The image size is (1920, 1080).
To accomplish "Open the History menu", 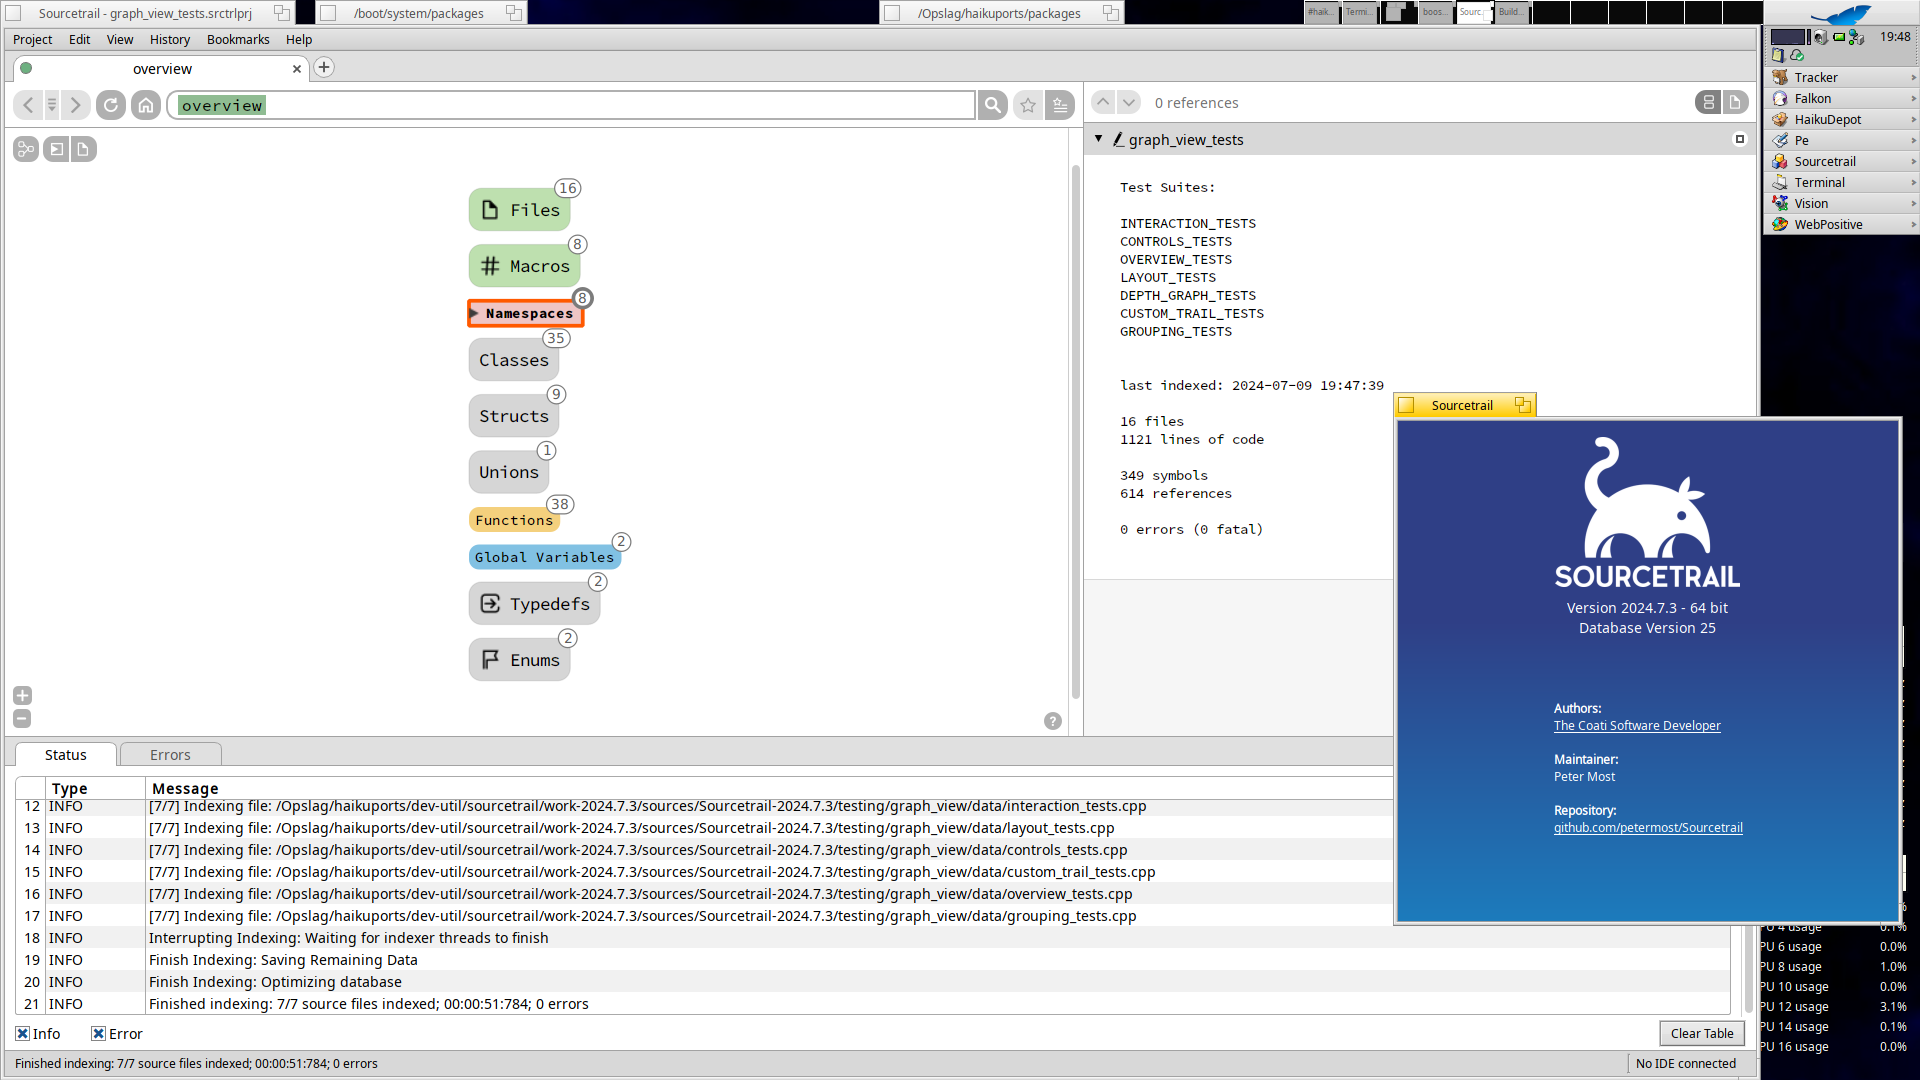I will pyautogui.click(x=170, y=39).
